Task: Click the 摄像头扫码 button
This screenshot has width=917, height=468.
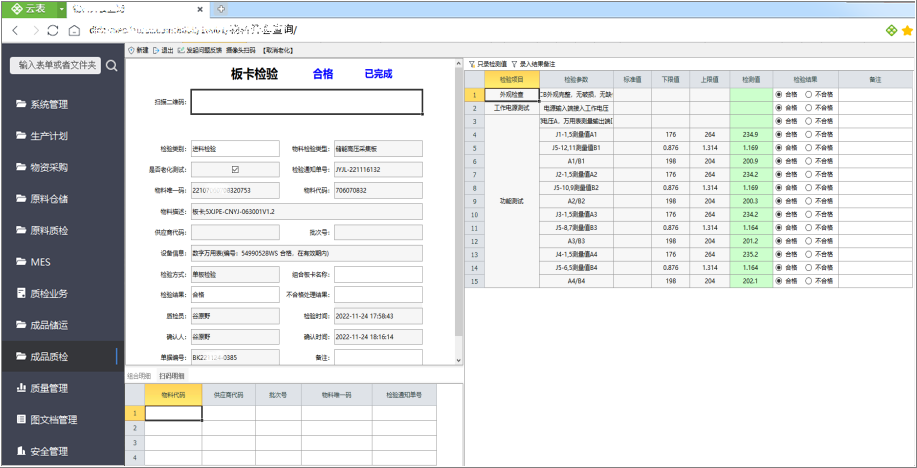Action: pyautogui.click(x=240, y=50)
